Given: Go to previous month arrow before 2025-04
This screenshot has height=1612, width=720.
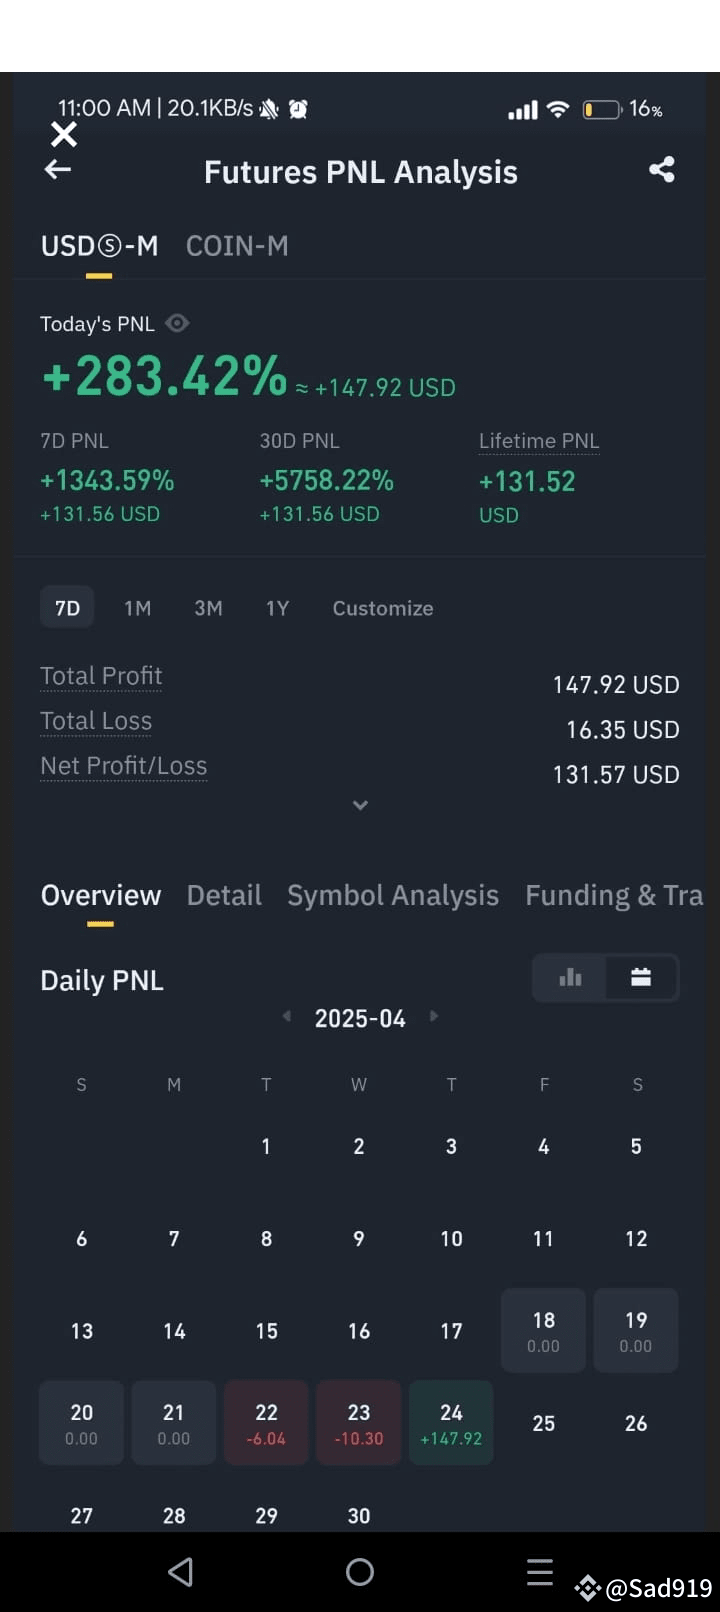Looking at the screenshot, I should point(287,1016).
